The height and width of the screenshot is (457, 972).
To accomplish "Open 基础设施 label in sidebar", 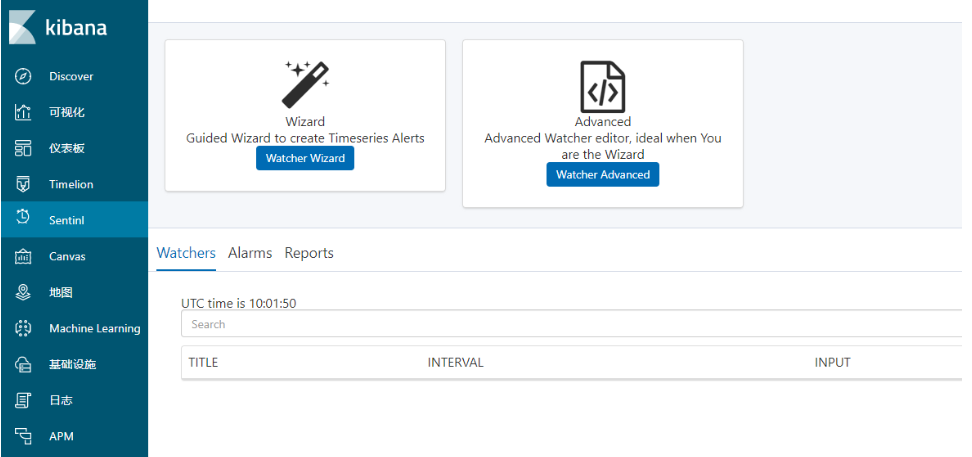I will [x=73, y=364].
